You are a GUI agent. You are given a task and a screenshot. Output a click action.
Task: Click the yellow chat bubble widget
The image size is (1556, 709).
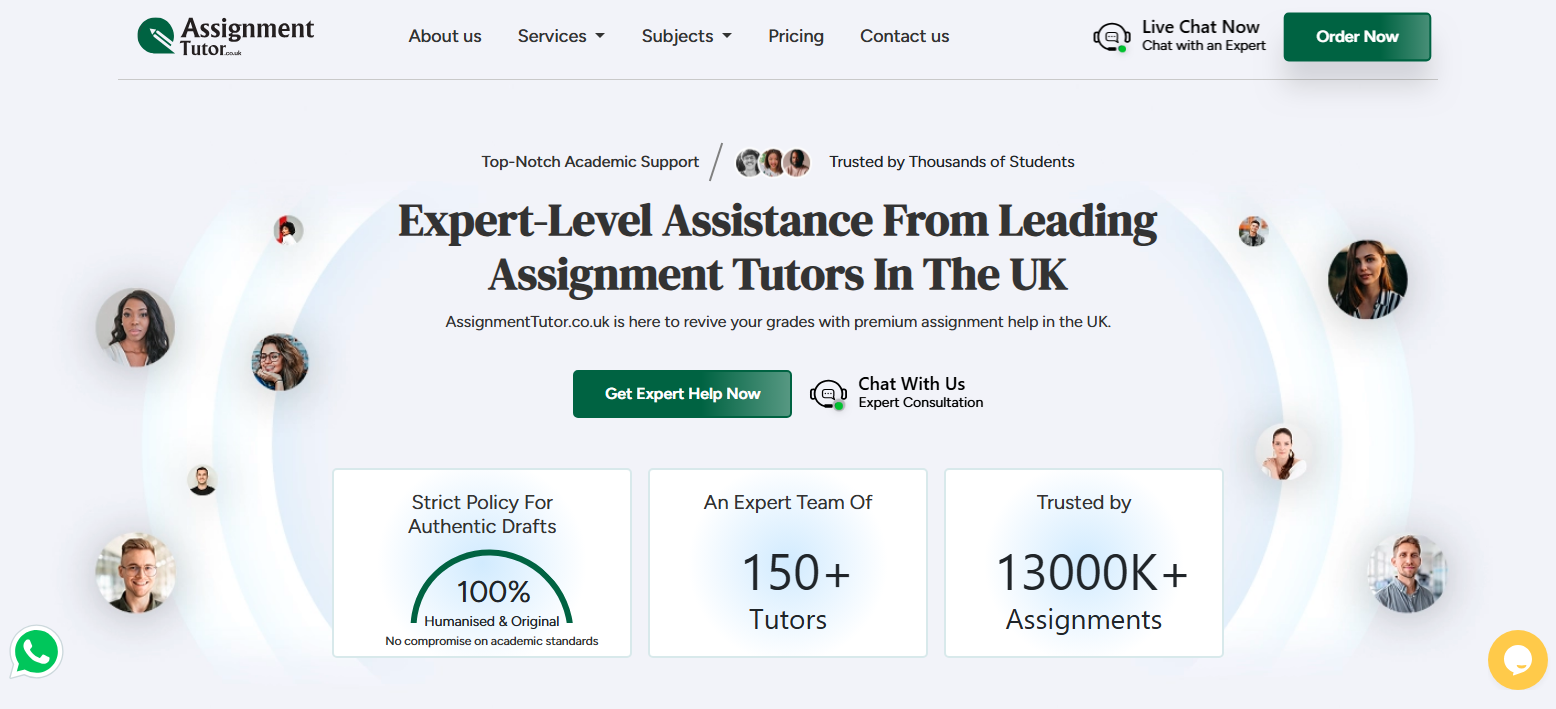click(1517, 660)
